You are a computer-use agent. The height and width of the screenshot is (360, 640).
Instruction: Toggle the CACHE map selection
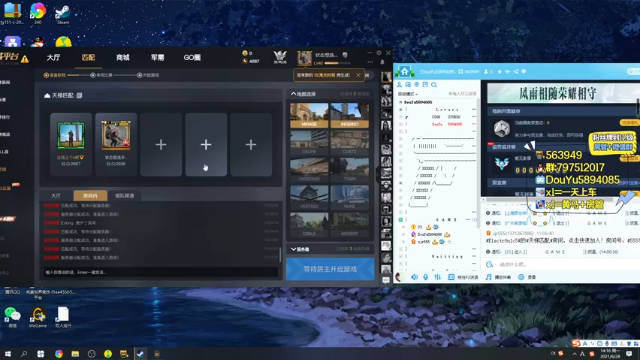pyautogui.click(x=309, y=142)
